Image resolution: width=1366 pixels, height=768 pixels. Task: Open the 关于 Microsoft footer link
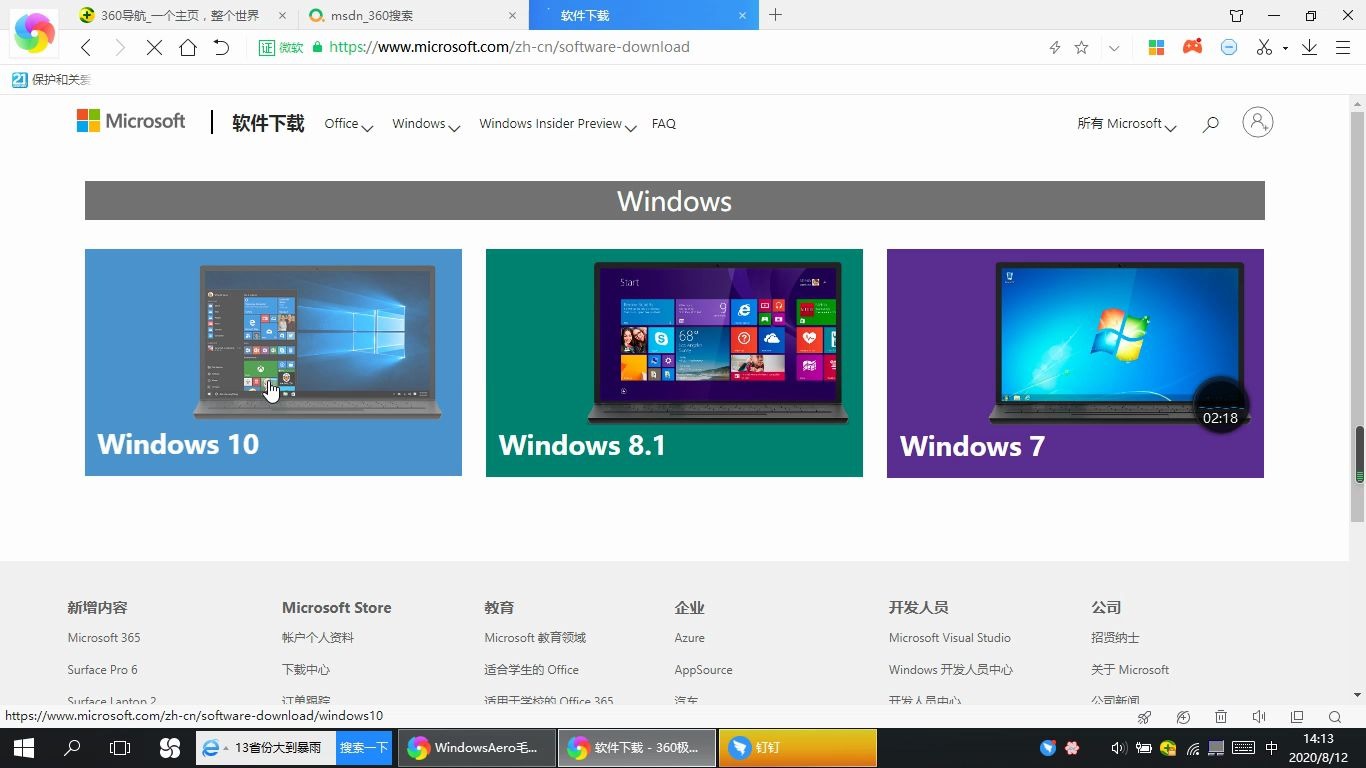pyautogui.click(x=1130, y=670)
